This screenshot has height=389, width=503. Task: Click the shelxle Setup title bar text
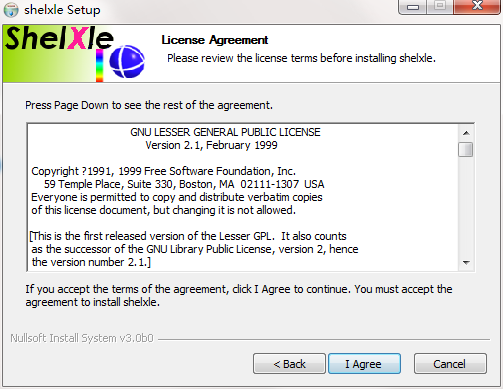pos(62,10)
